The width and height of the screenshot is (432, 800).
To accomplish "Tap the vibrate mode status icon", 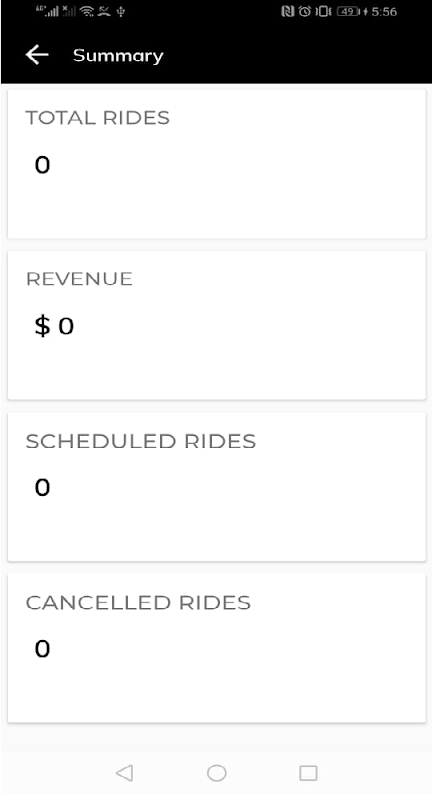I will point(323,11).
